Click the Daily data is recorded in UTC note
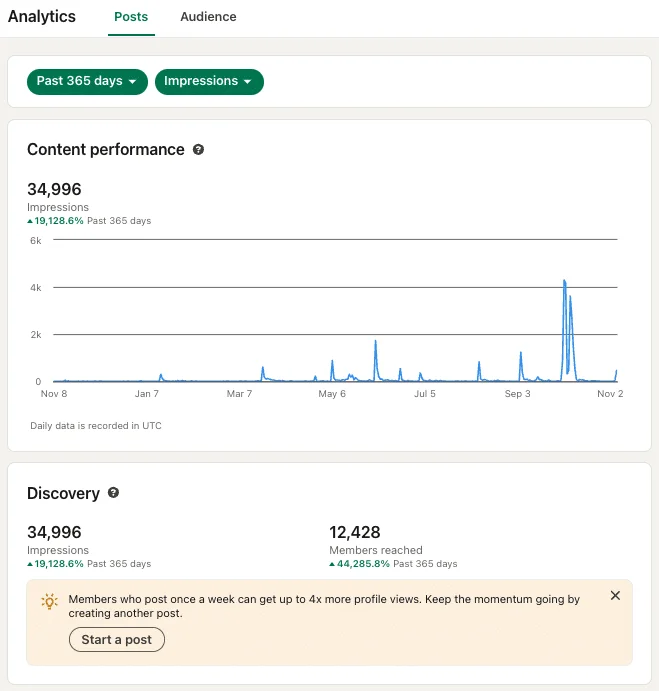The width and height of the screenshot is (659, 691). pos(96,426)
